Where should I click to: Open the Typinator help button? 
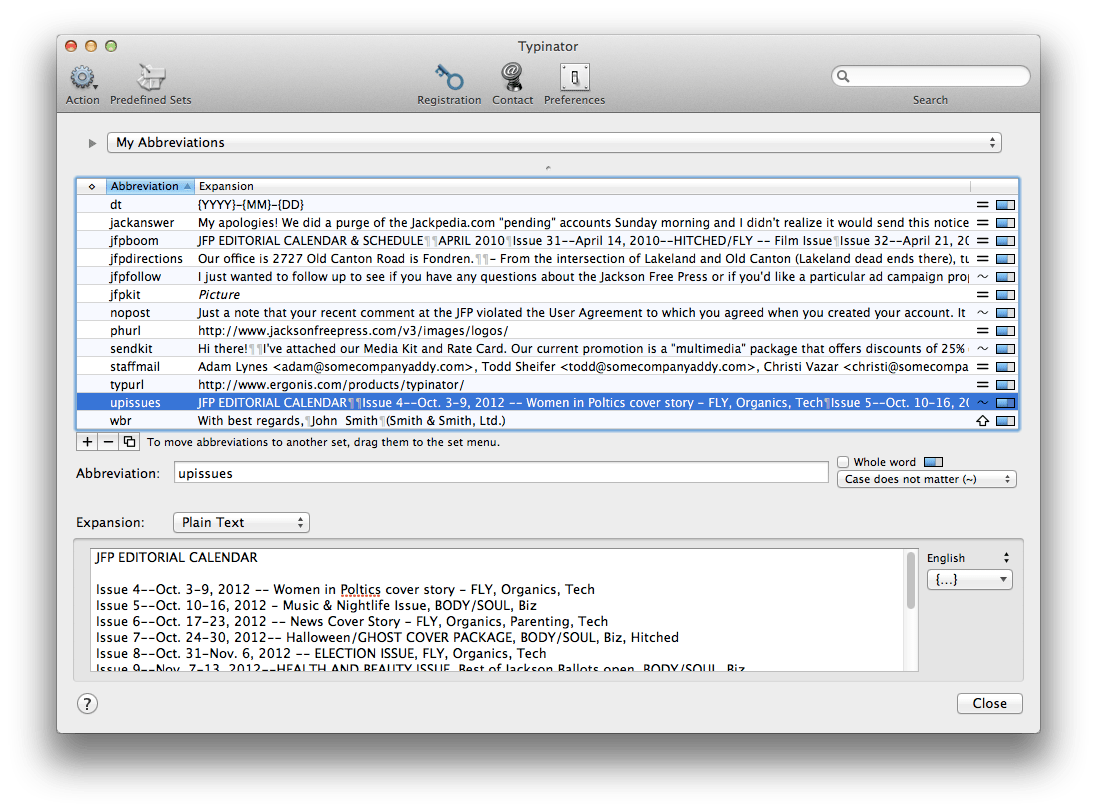pyautogui.click(x=87, y=703)
